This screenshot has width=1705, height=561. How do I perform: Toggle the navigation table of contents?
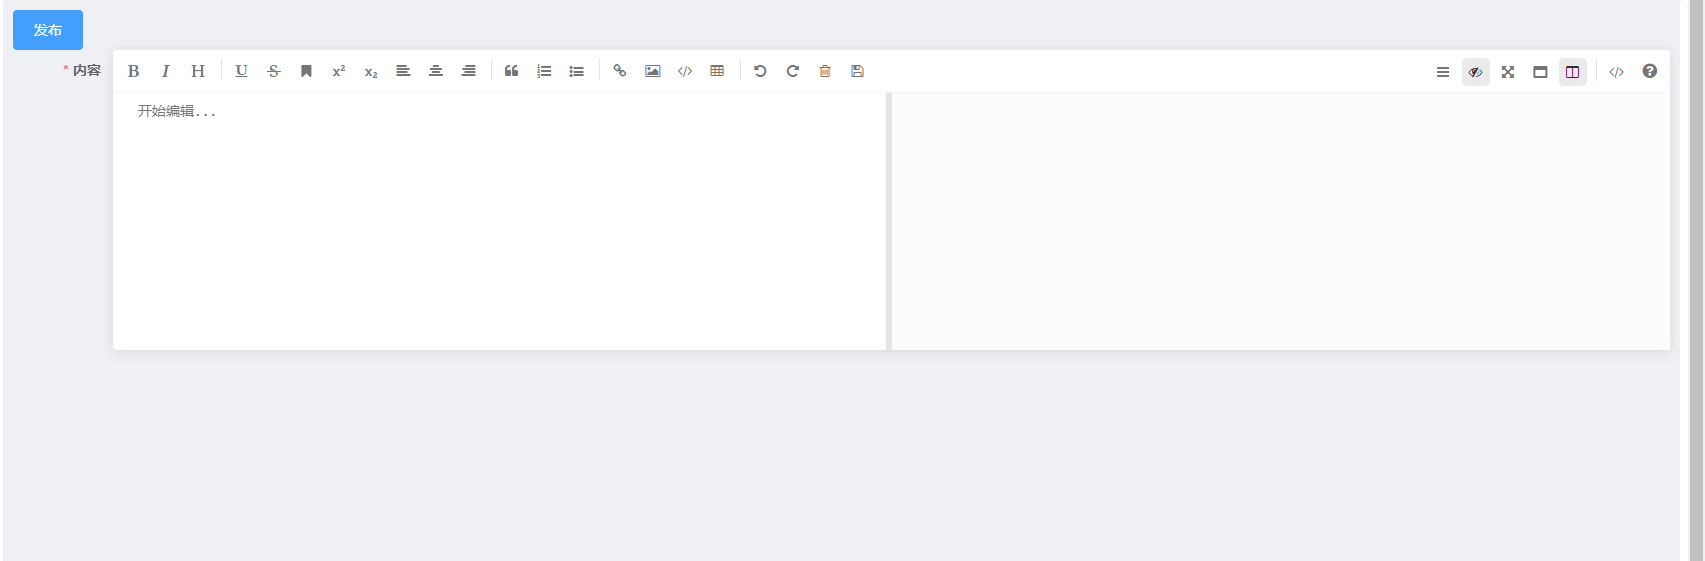pos(1443,72)
